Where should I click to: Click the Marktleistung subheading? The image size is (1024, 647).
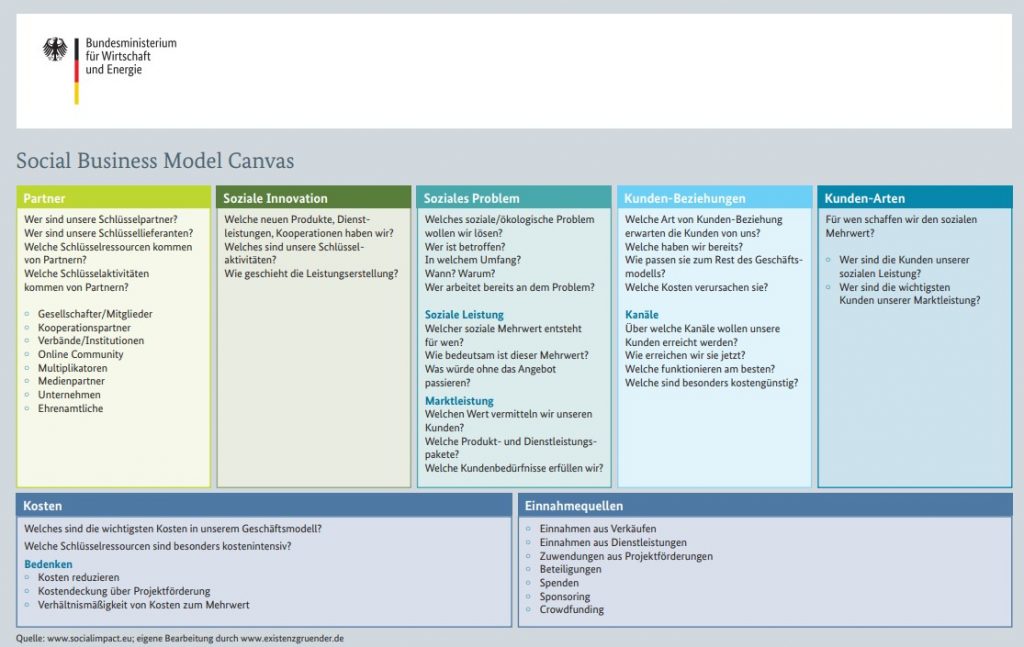click(459, 401)
